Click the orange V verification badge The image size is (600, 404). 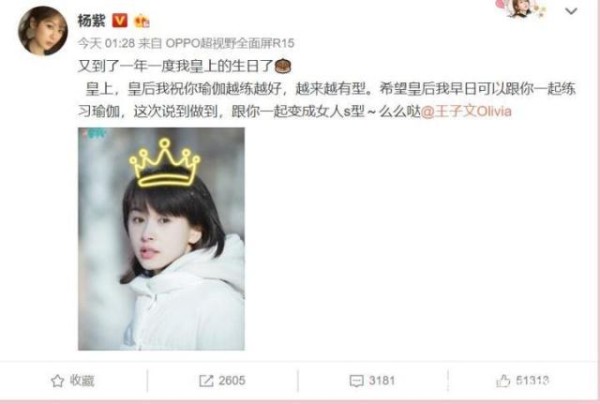[119, 20]
